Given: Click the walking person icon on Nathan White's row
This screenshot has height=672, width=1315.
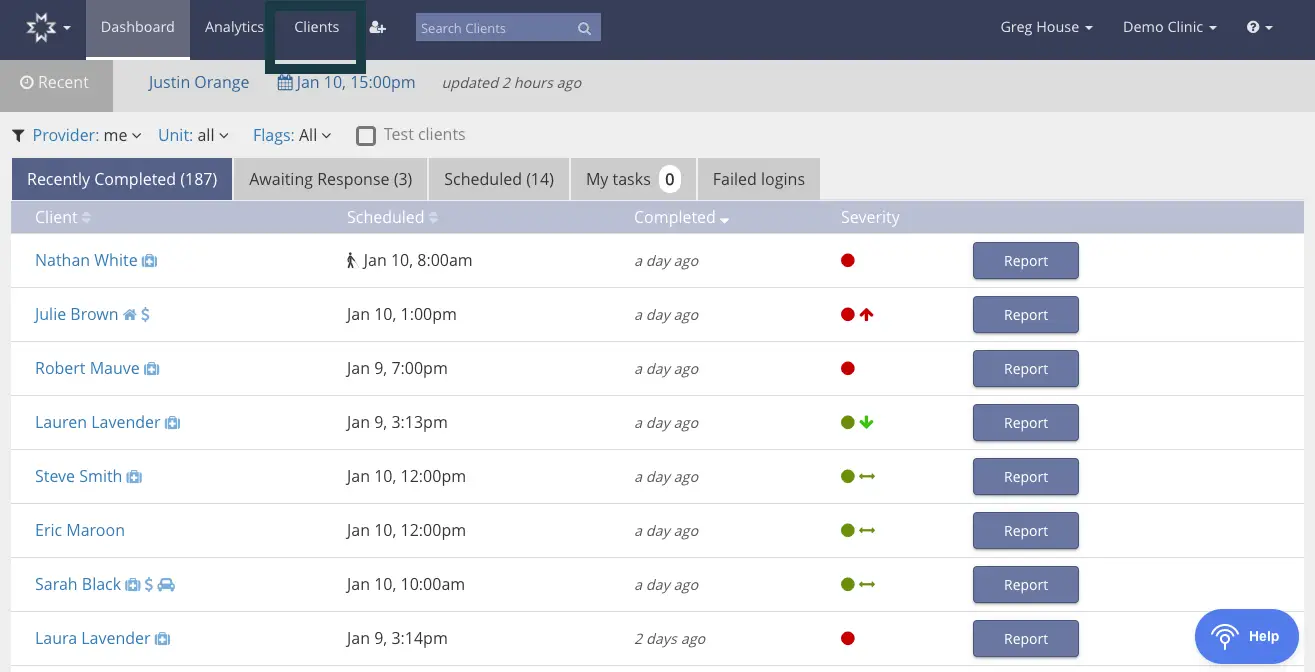Looking at the screenshot, I should pos(351,260).
